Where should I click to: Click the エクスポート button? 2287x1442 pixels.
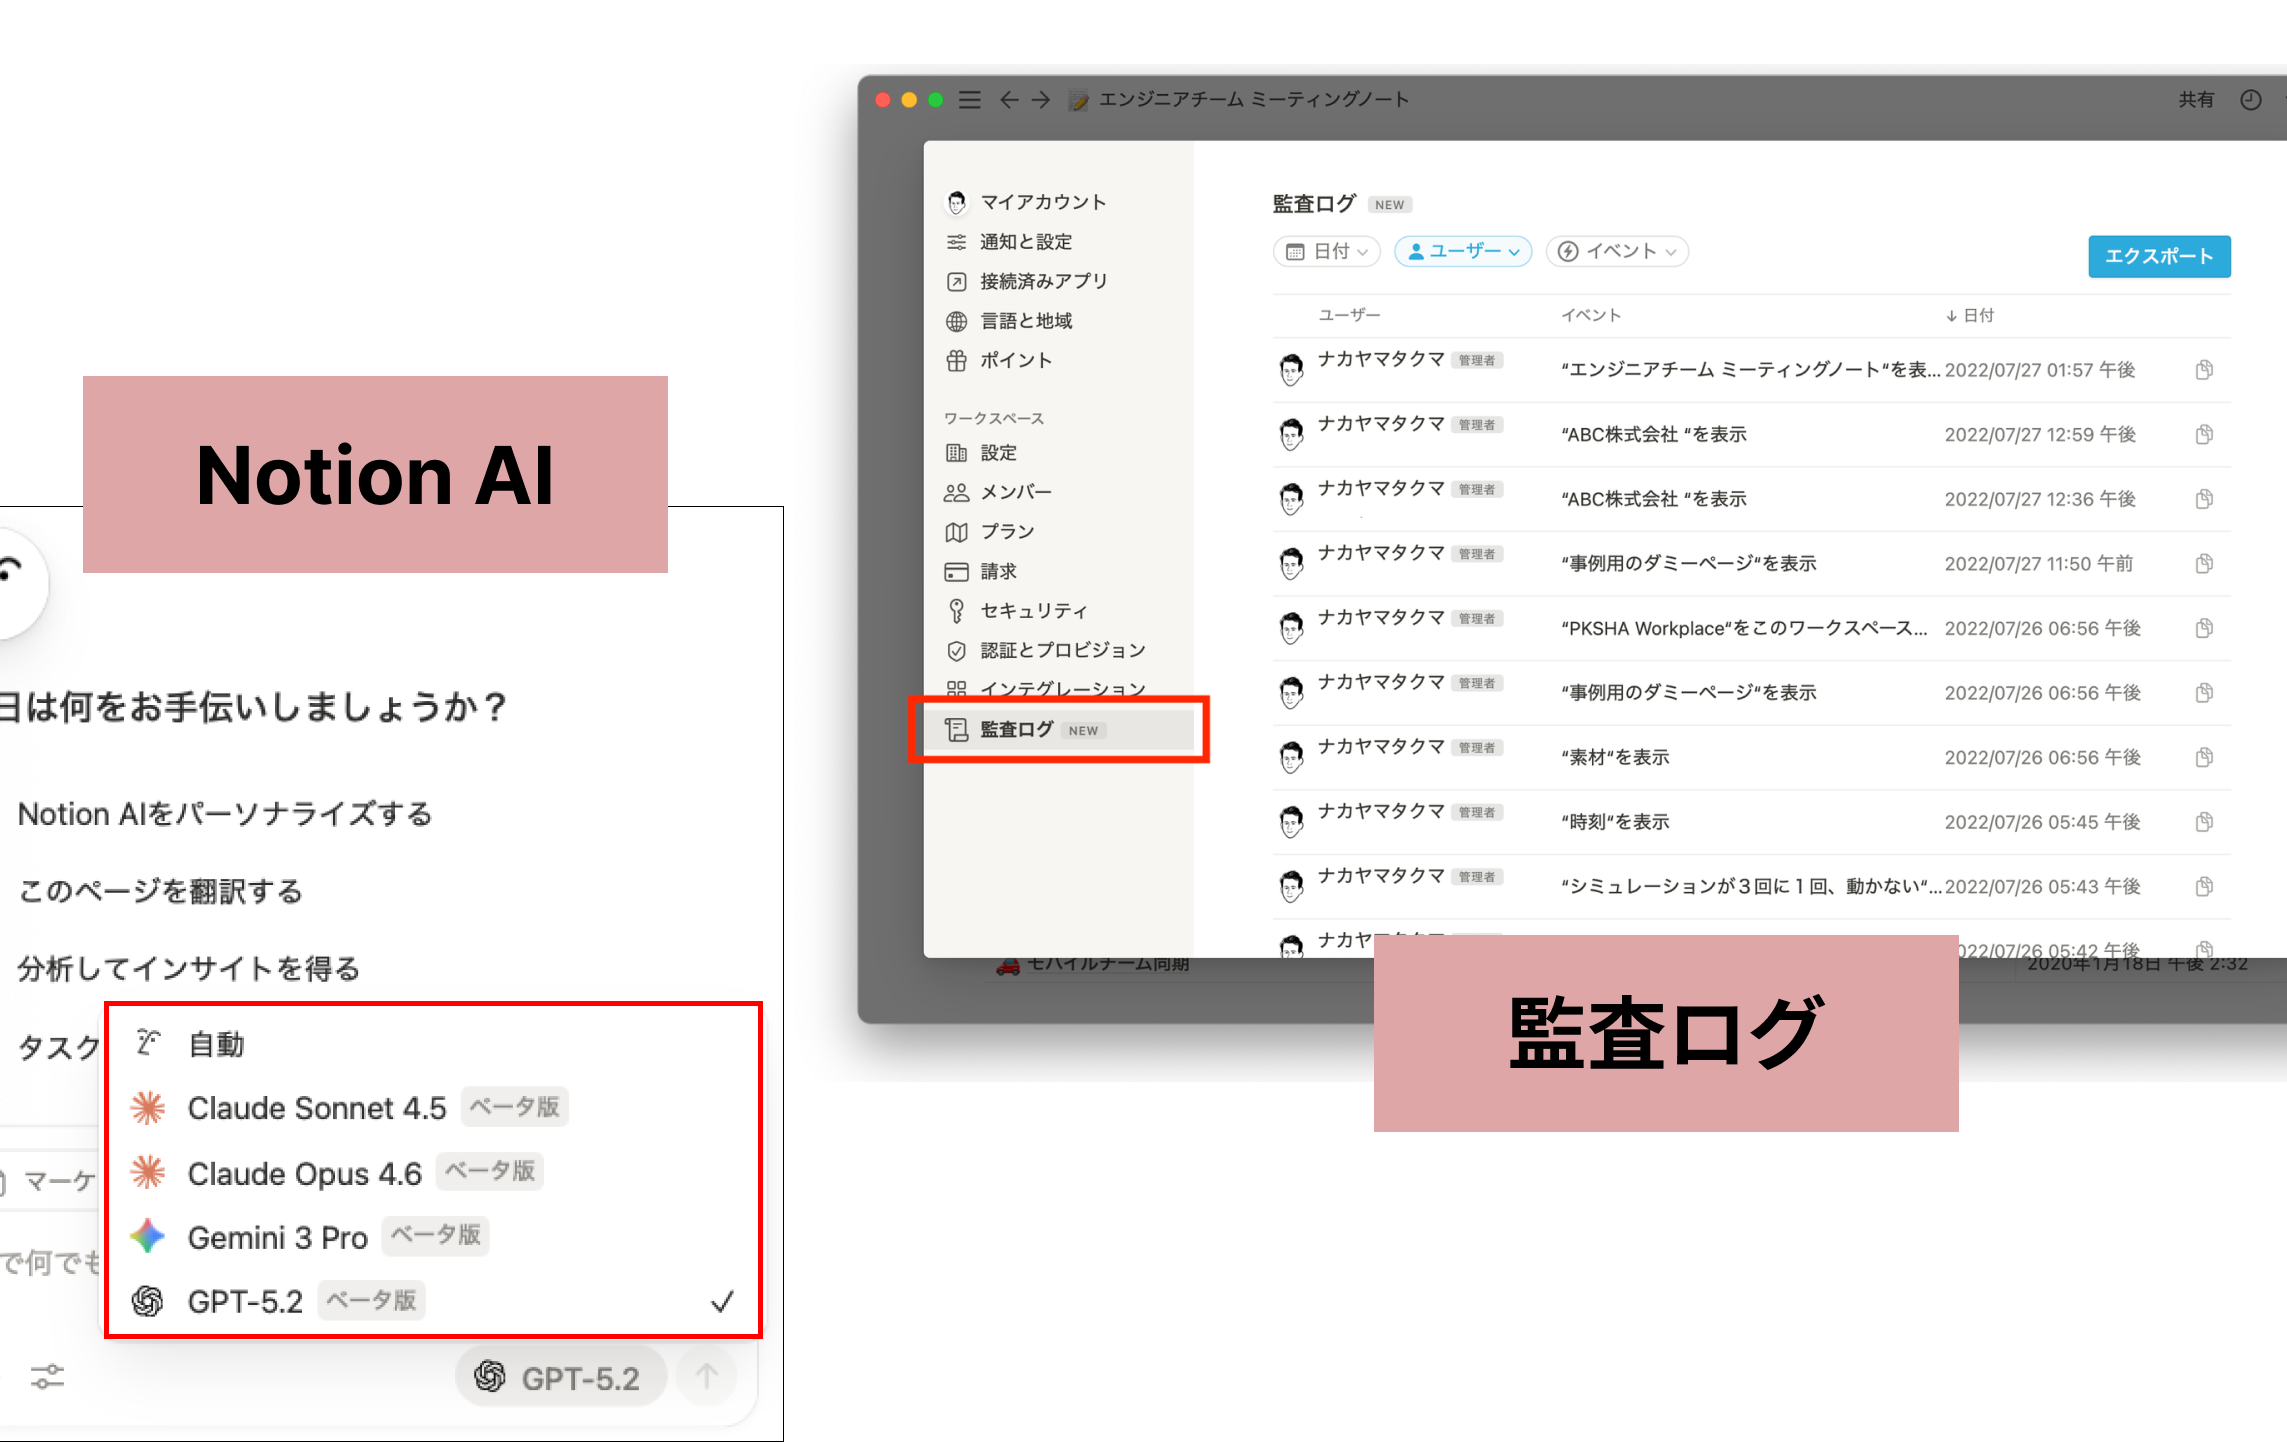(2158, 256)
